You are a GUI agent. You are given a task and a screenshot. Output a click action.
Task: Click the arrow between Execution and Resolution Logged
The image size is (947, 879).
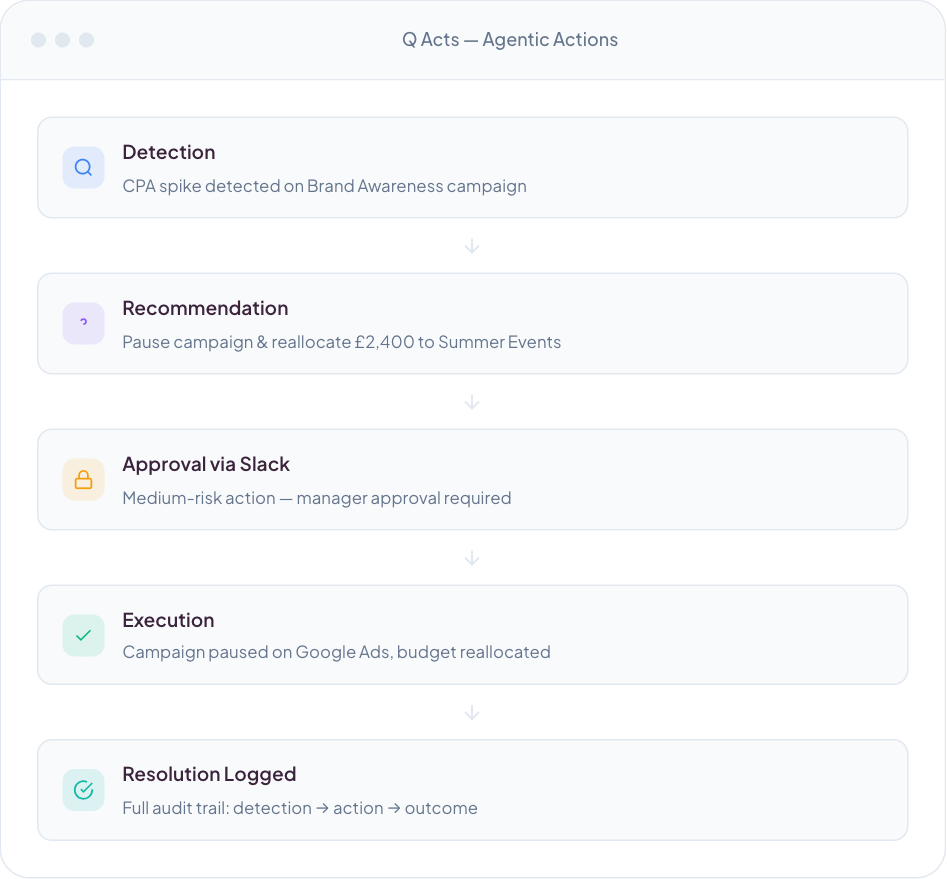pos(472,713)
